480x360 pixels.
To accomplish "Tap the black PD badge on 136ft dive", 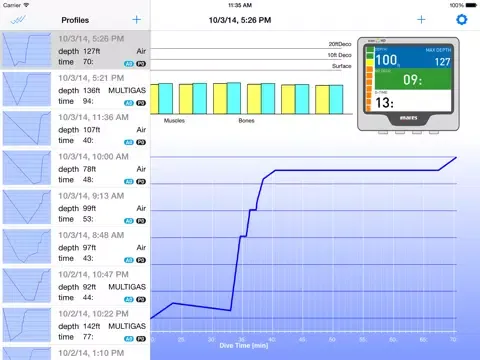I will [141, 103].
